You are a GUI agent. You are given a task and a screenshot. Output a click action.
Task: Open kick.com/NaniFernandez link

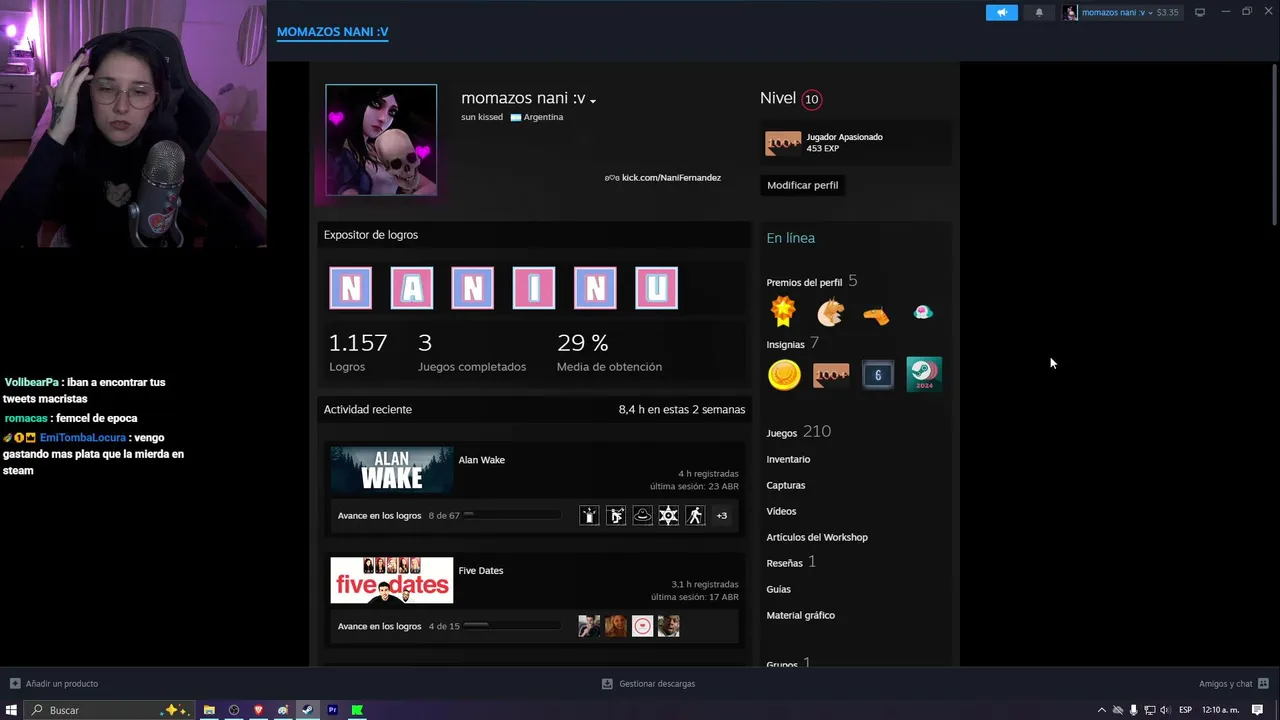(671, 177)
